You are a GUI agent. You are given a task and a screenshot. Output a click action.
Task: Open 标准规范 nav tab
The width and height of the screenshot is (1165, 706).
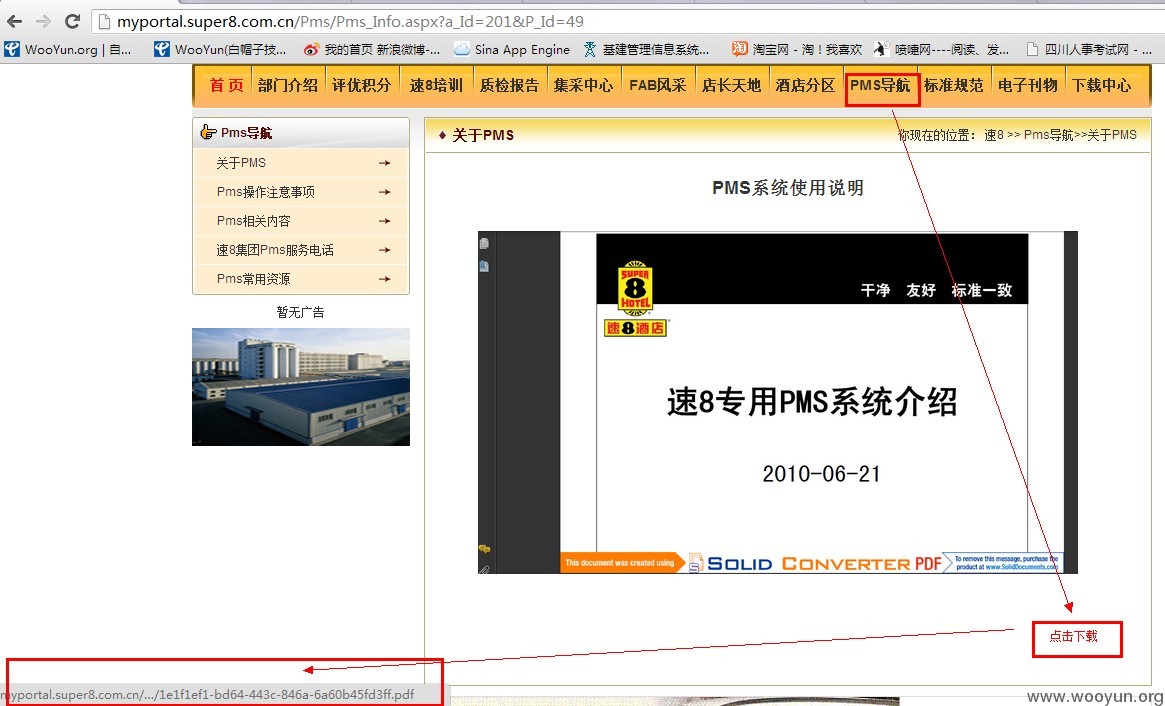[953, 85]
